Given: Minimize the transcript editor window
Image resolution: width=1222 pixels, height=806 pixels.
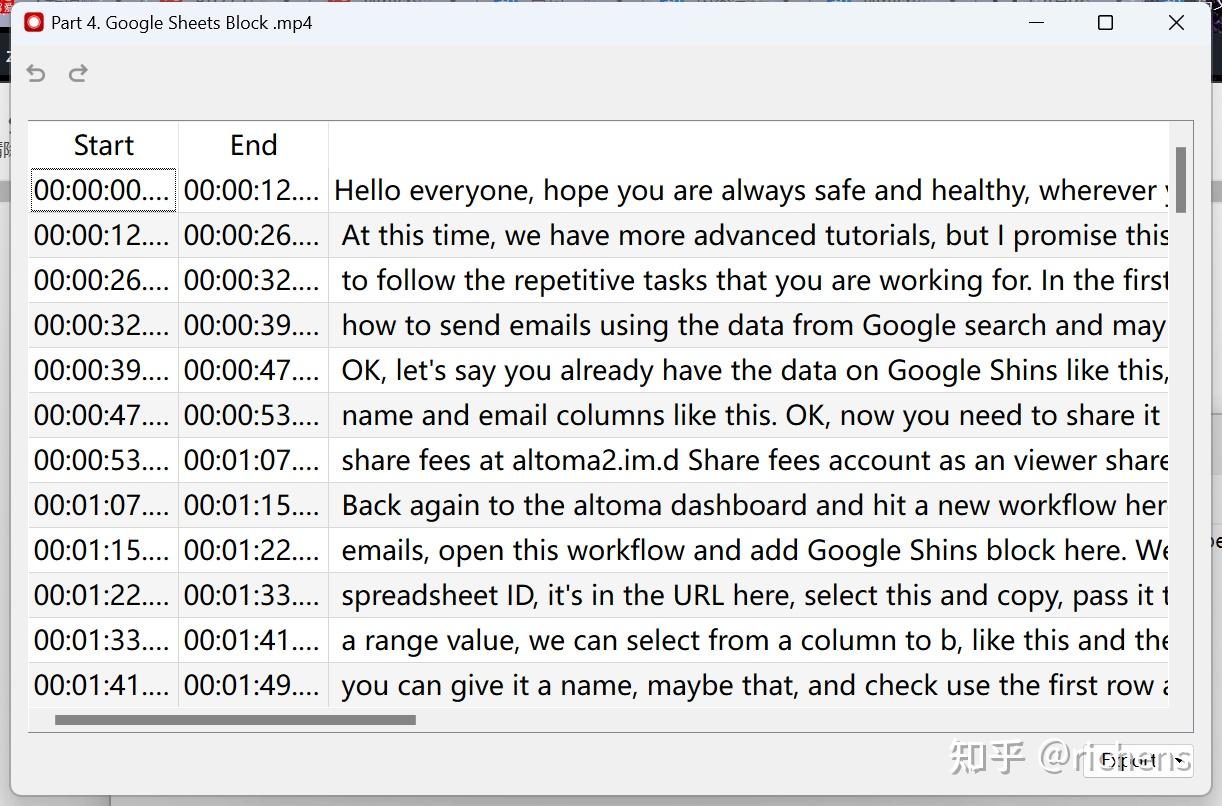Looking at the screenshot, I should click(x=1037, y=22).
